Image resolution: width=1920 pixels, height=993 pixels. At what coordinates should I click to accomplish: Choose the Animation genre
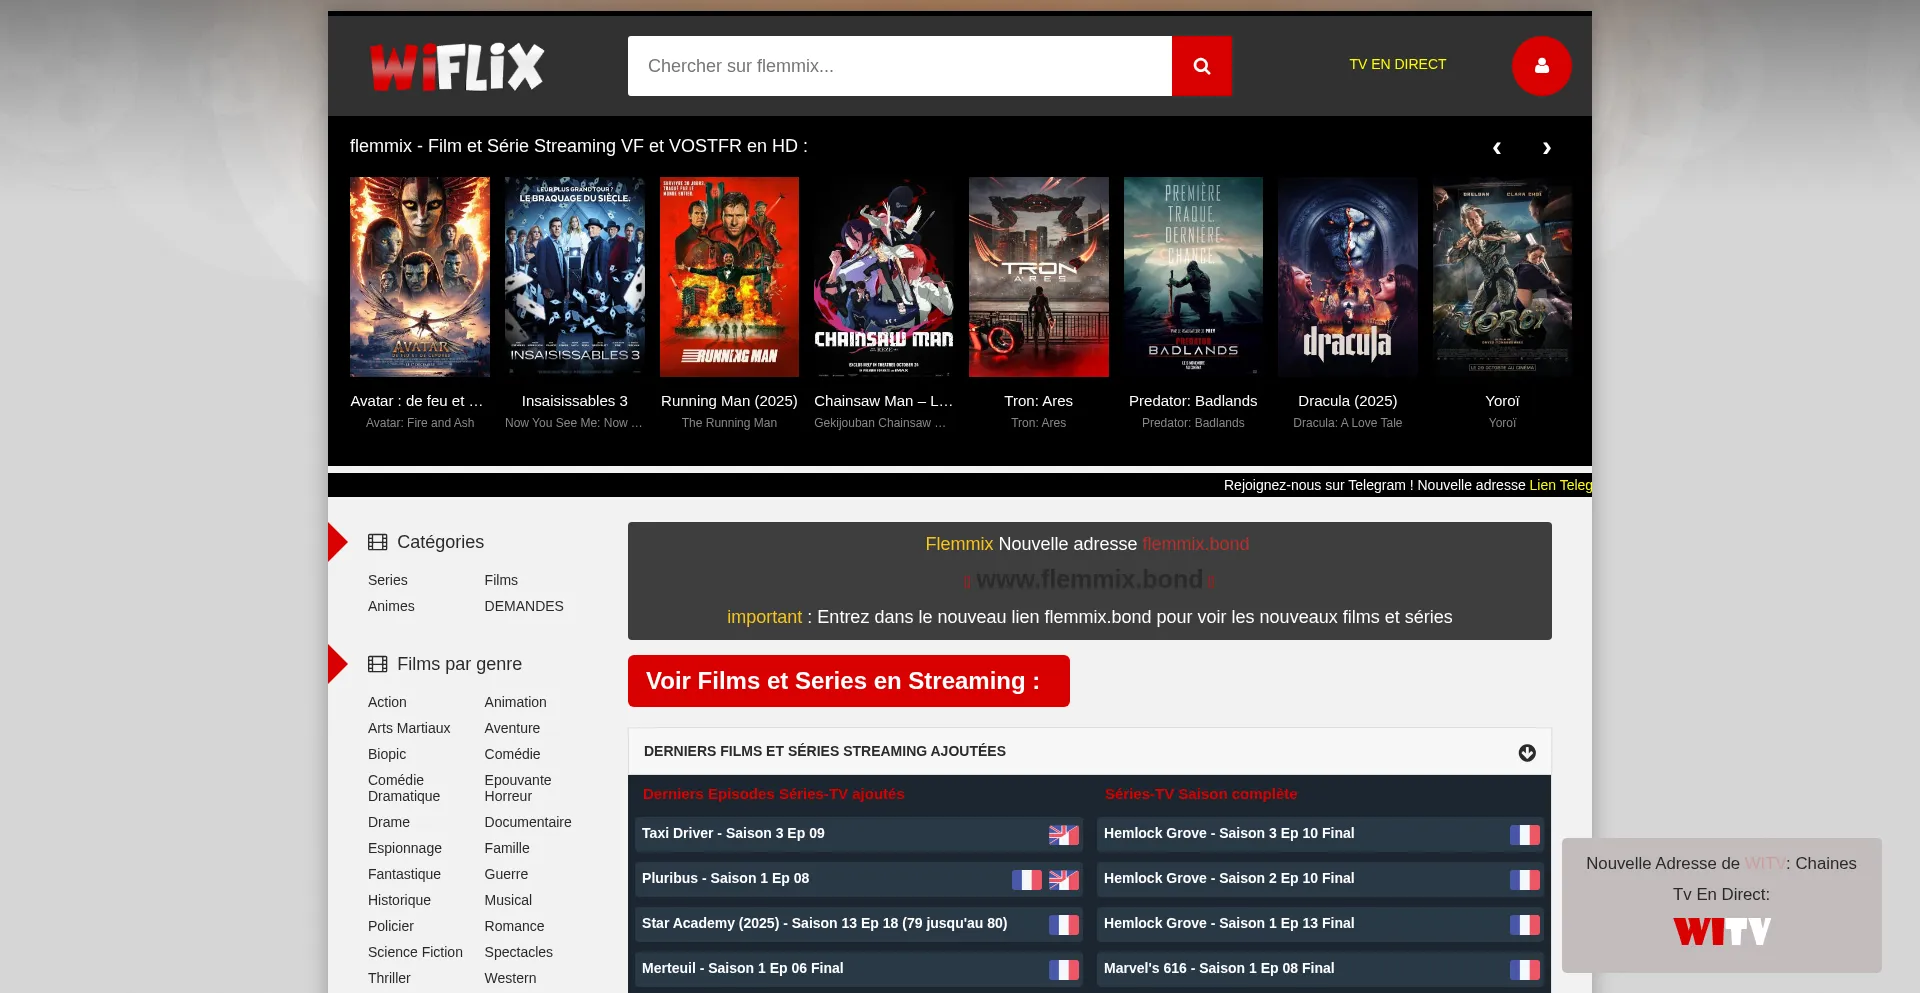pos(516,702)
